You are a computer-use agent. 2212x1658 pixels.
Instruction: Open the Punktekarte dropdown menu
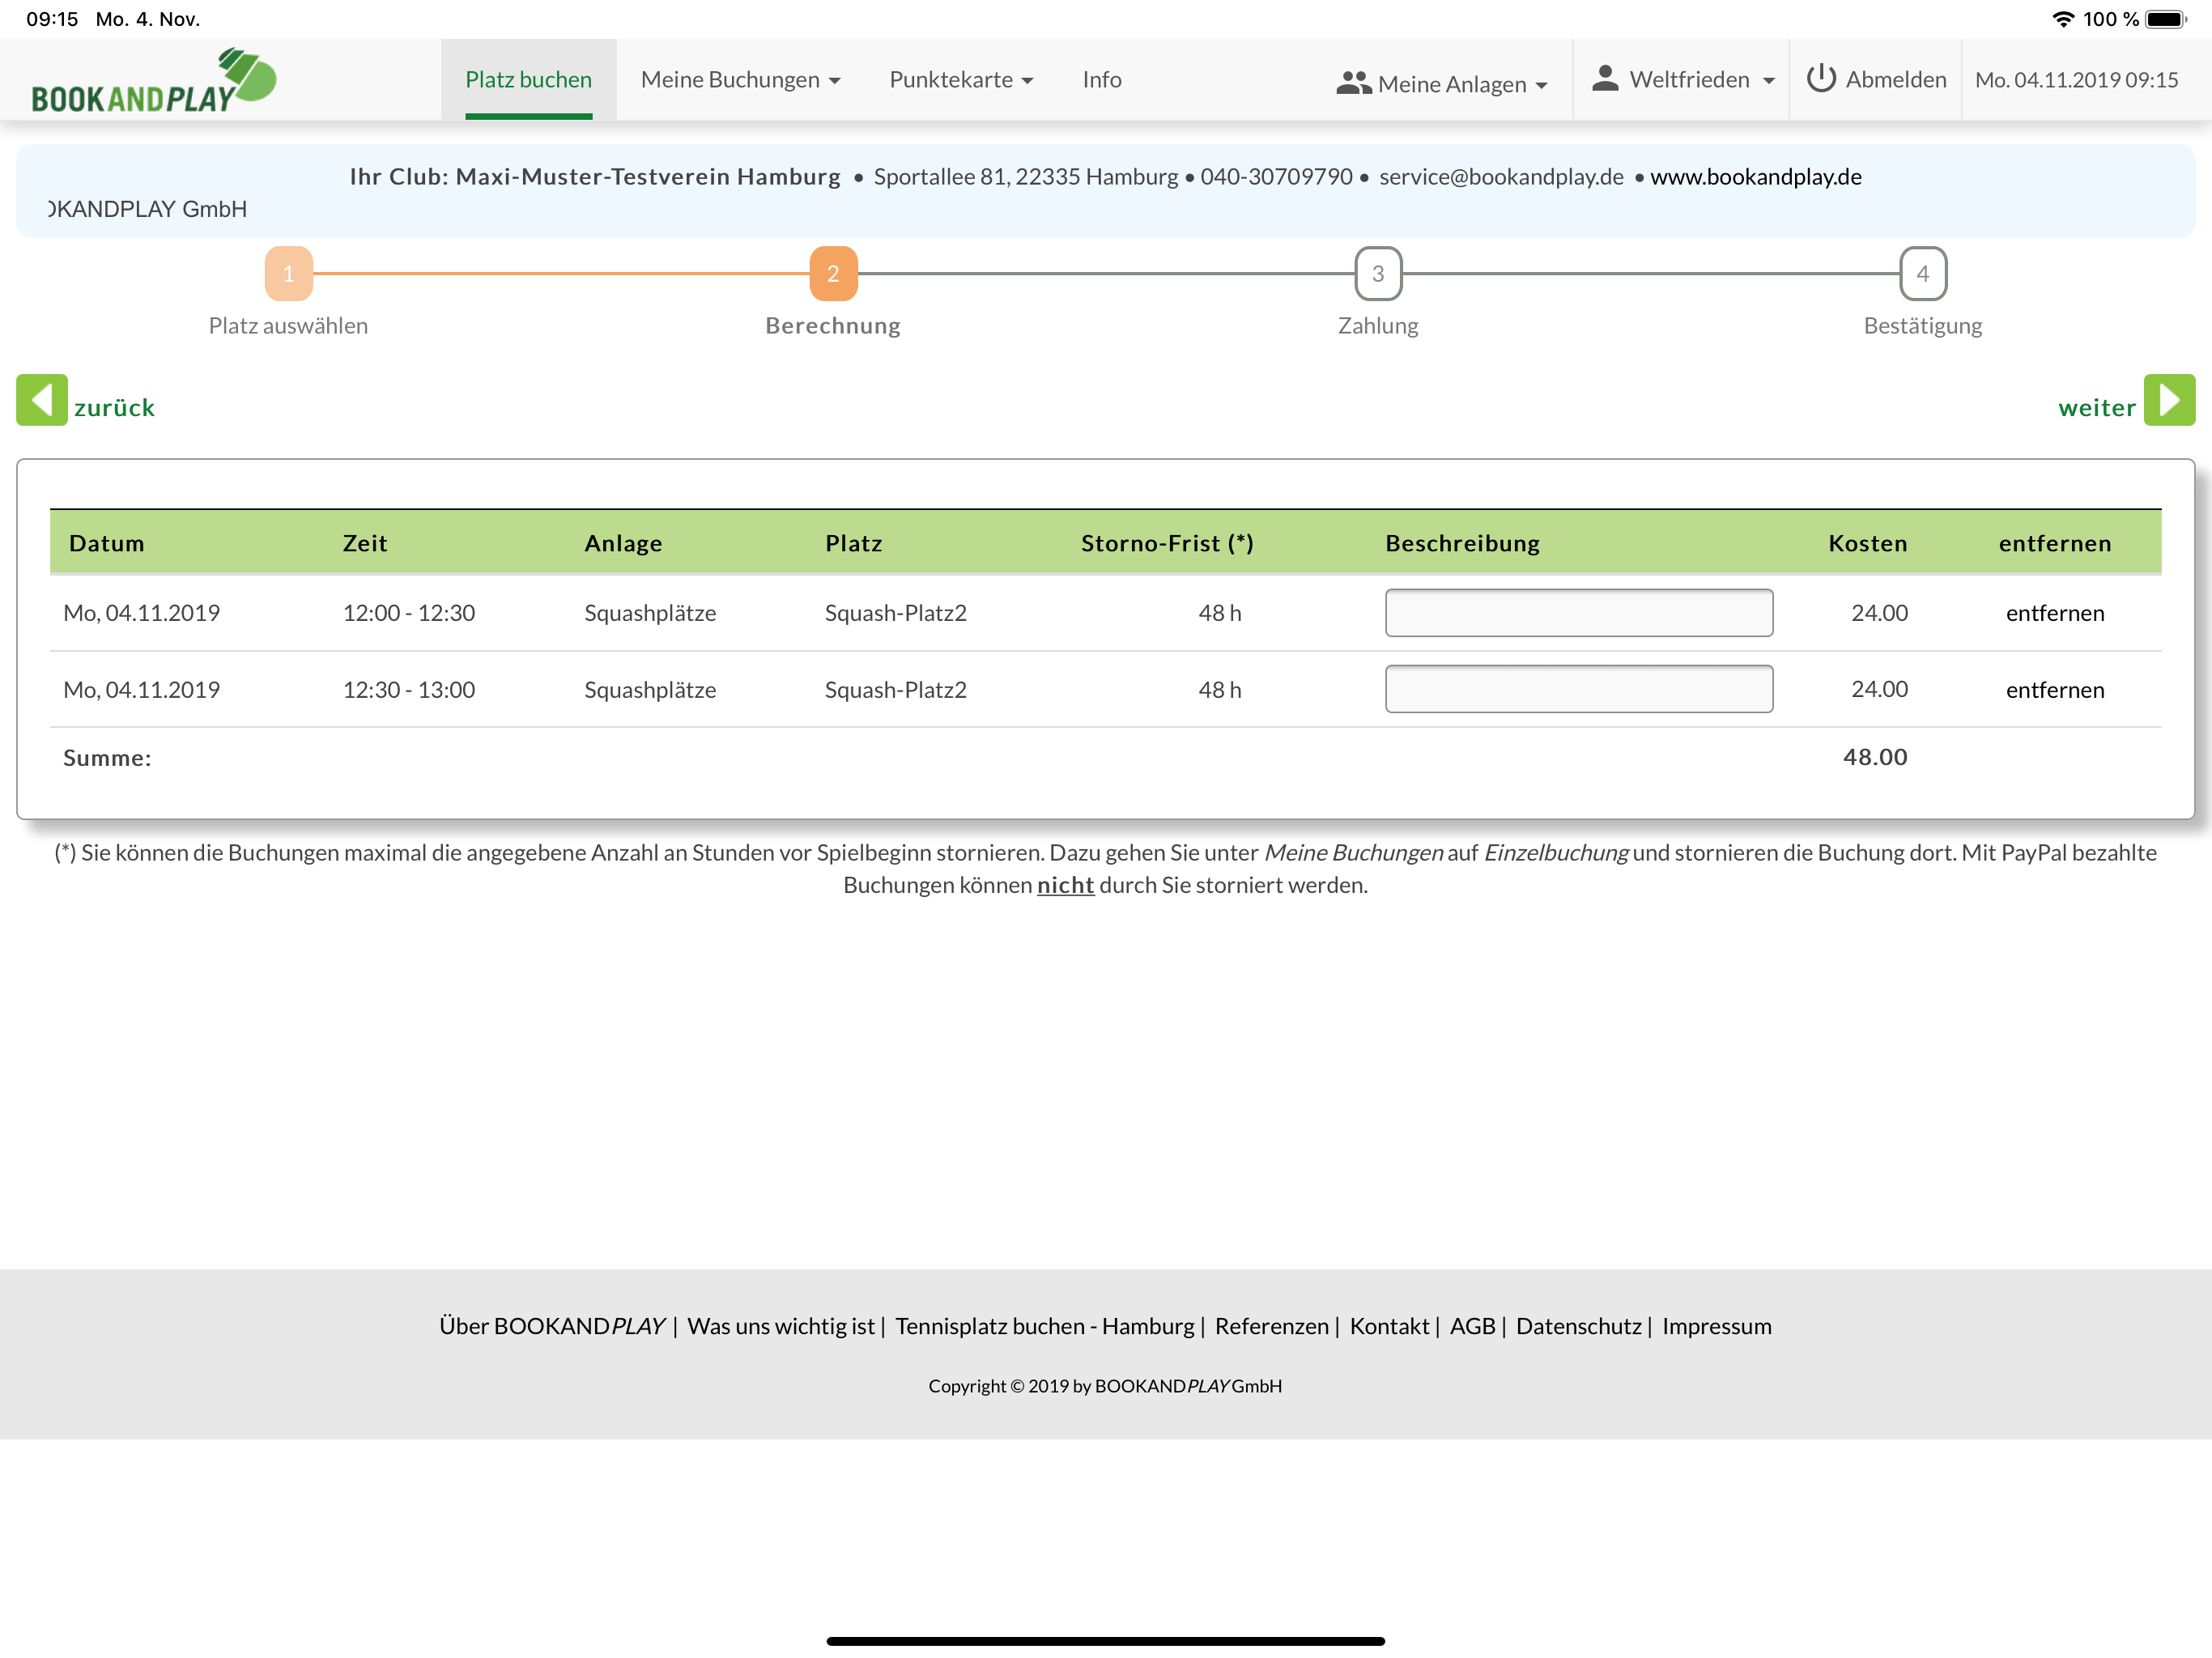click(x=960, y=80)
